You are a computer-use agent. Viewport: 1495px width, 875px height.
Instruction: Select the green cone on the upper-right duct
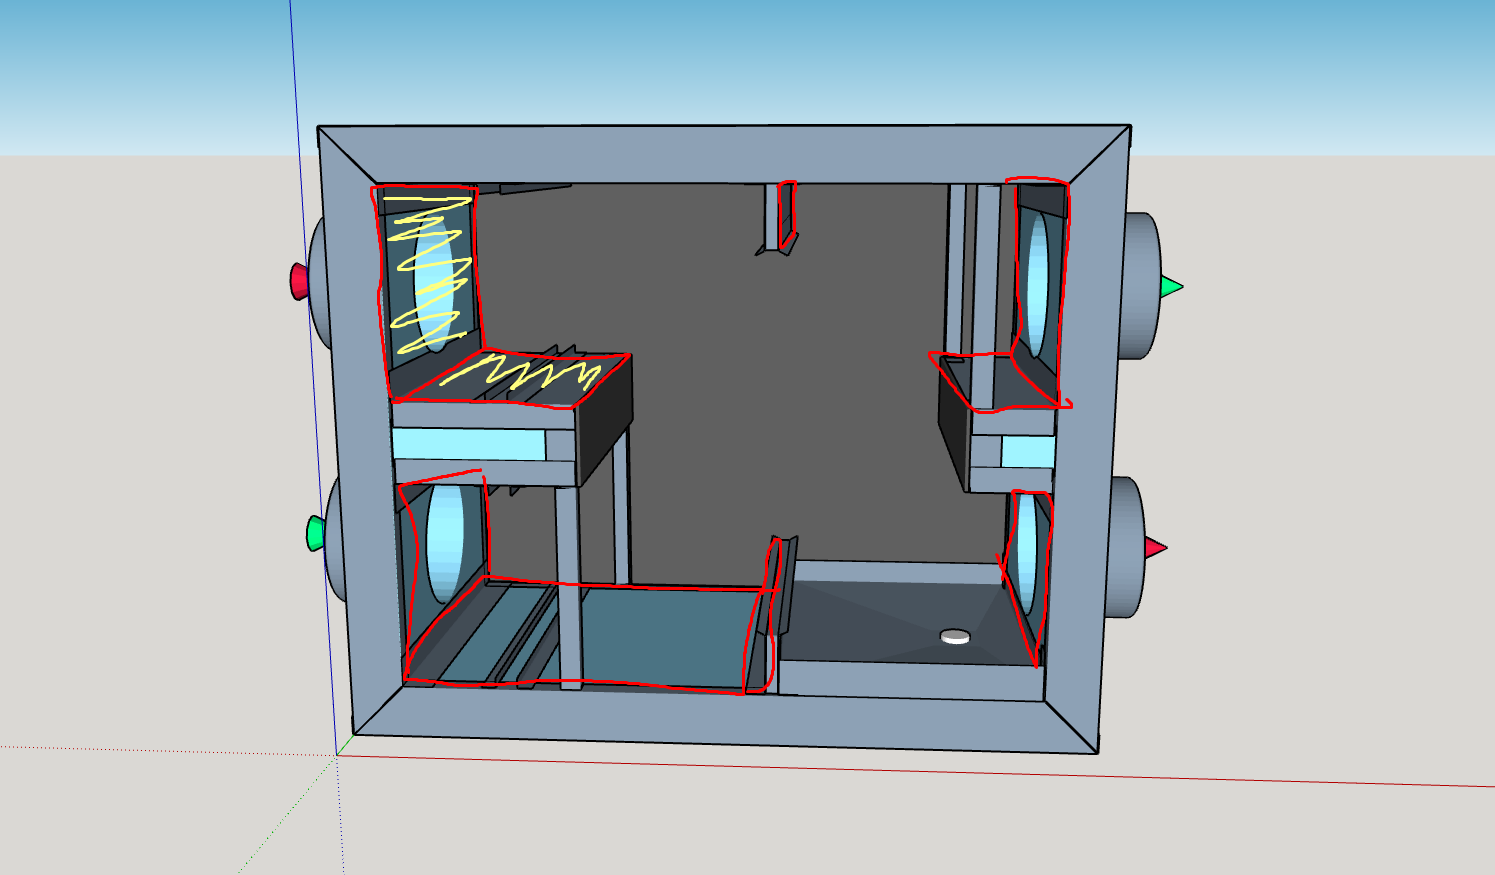click(1171, 287)
